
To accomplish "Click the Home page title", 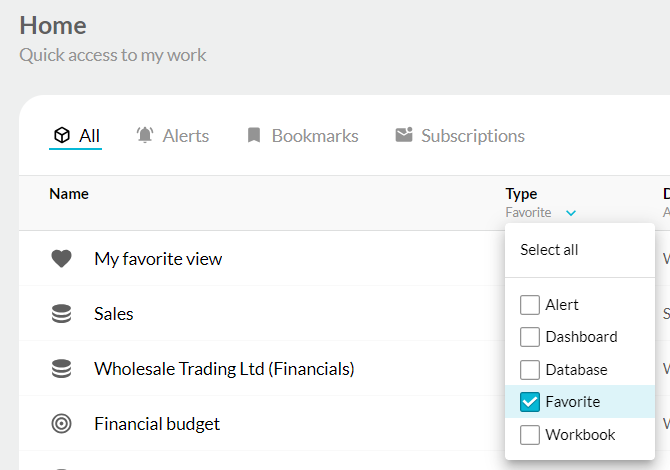I will [53, 25].
